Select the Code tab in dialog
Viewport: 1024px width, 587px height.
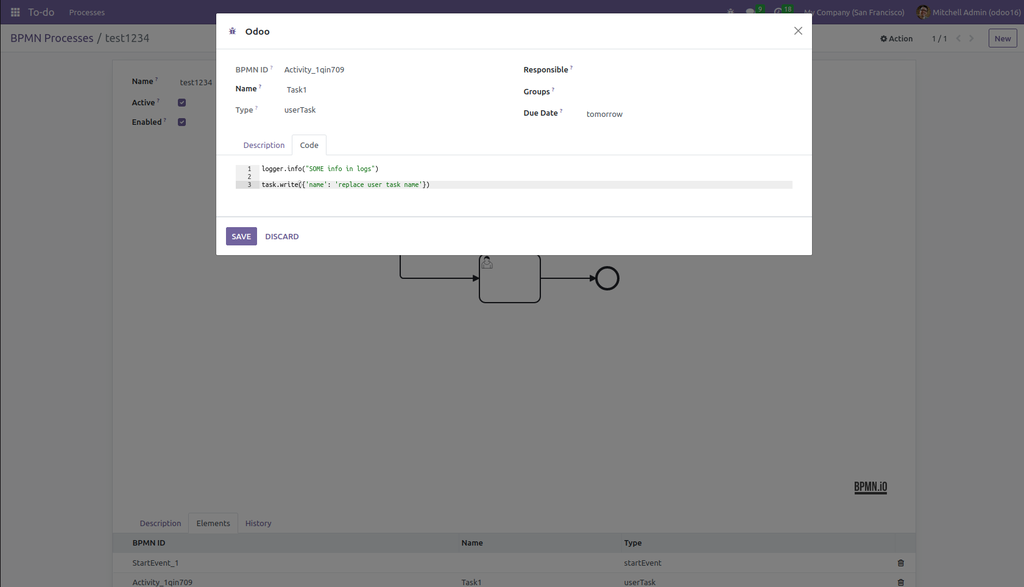coord(309,145)
